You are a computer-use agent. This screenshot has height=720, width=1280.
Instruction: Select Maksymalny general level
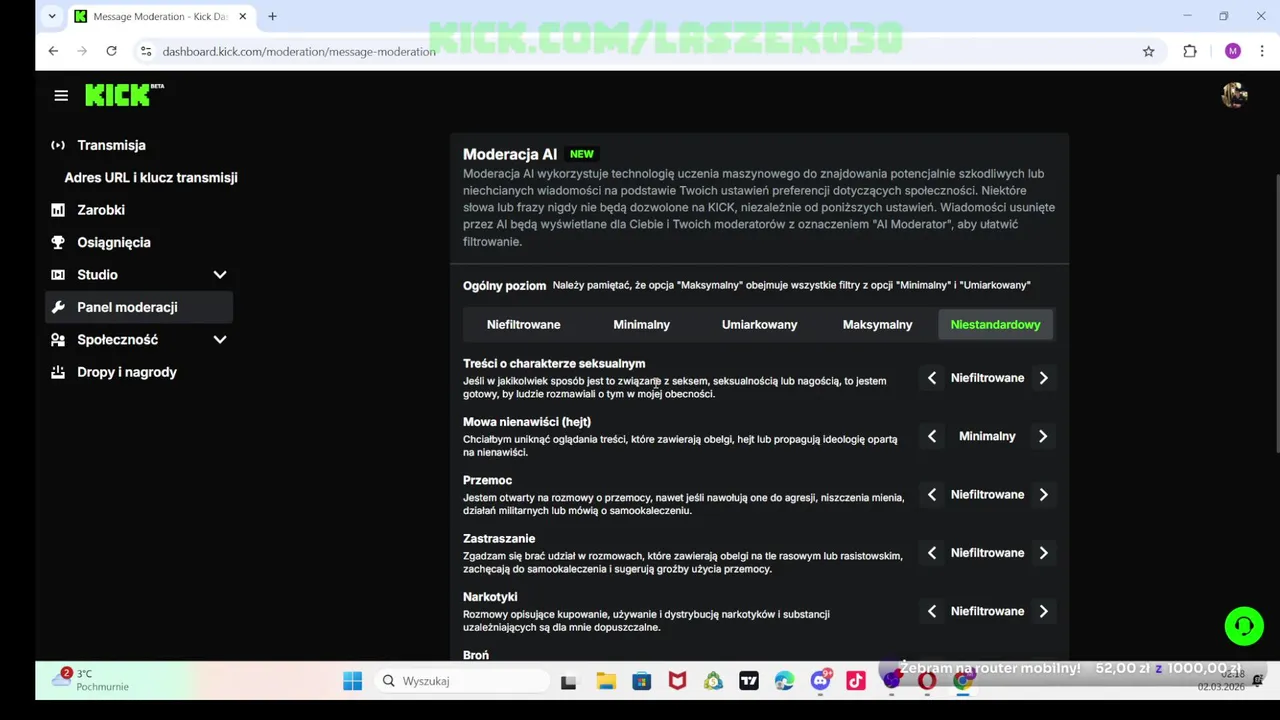tap(877, 324)
